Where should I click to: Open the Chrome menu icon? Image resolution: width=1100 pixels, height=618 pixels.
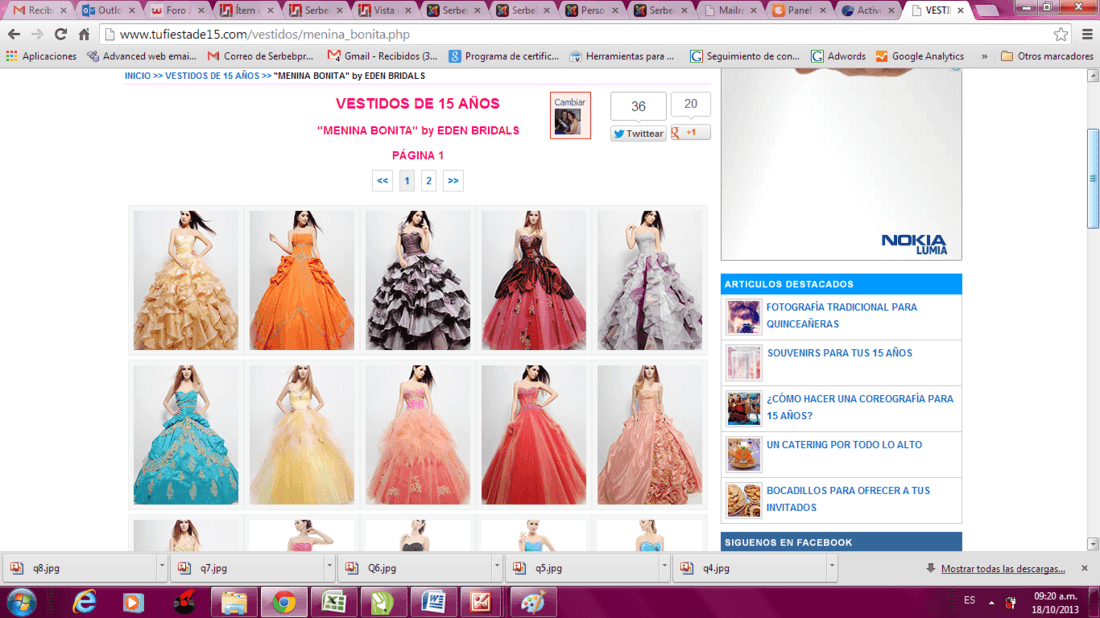tap(1087, 34)
